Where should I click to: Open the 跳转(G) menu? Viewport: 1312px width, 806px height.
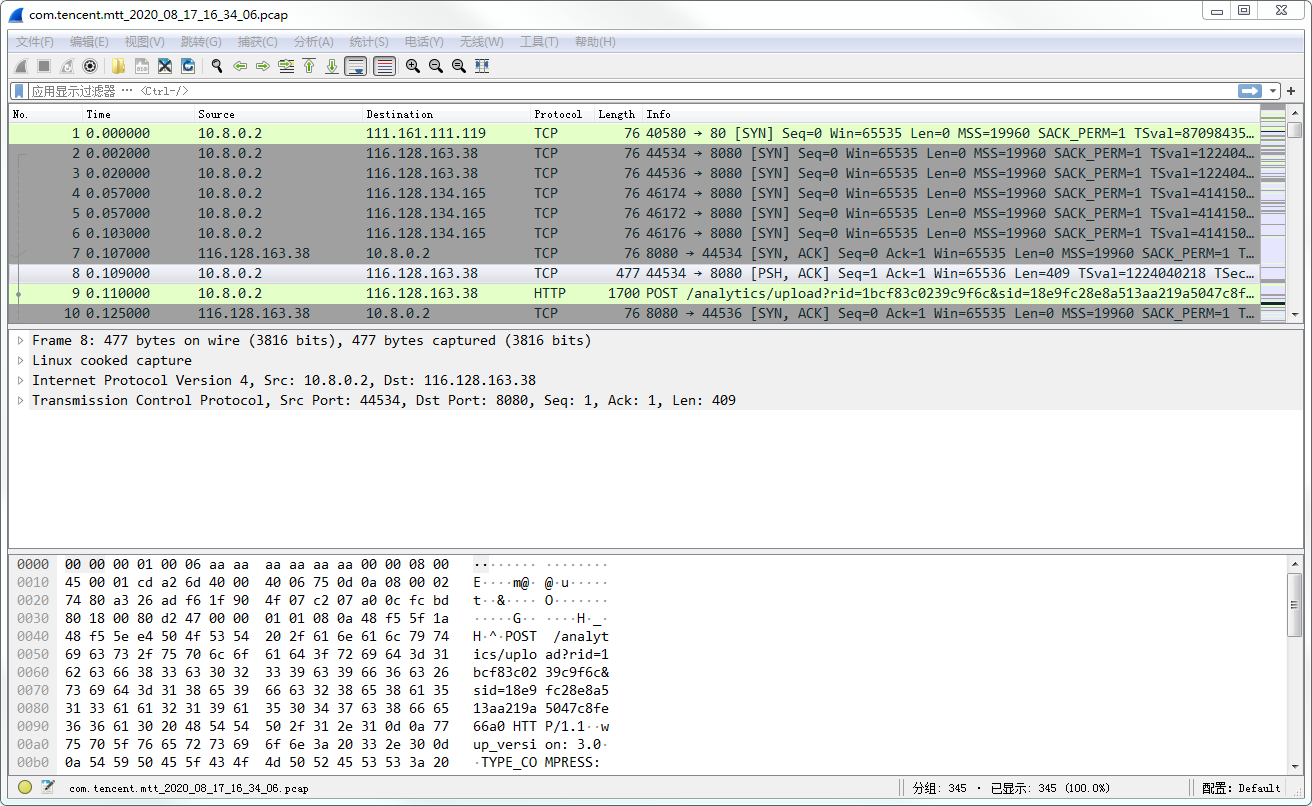[201, 42]
